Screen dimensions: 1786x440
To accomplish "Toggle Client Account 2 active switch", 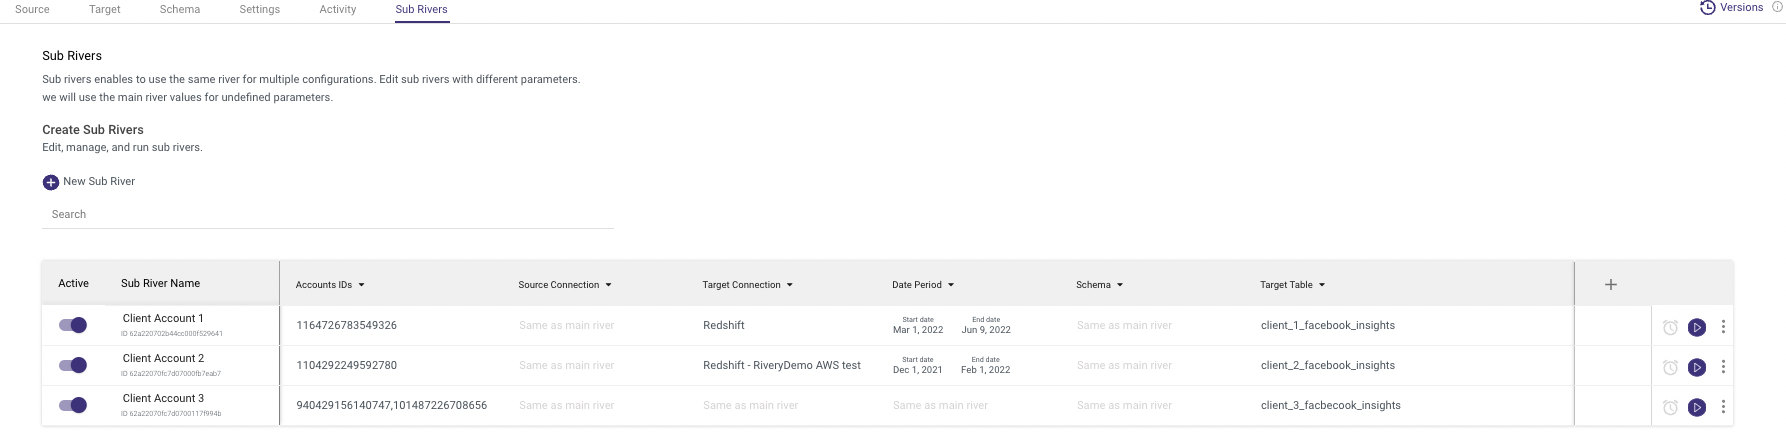I will (x=73, y=365).
